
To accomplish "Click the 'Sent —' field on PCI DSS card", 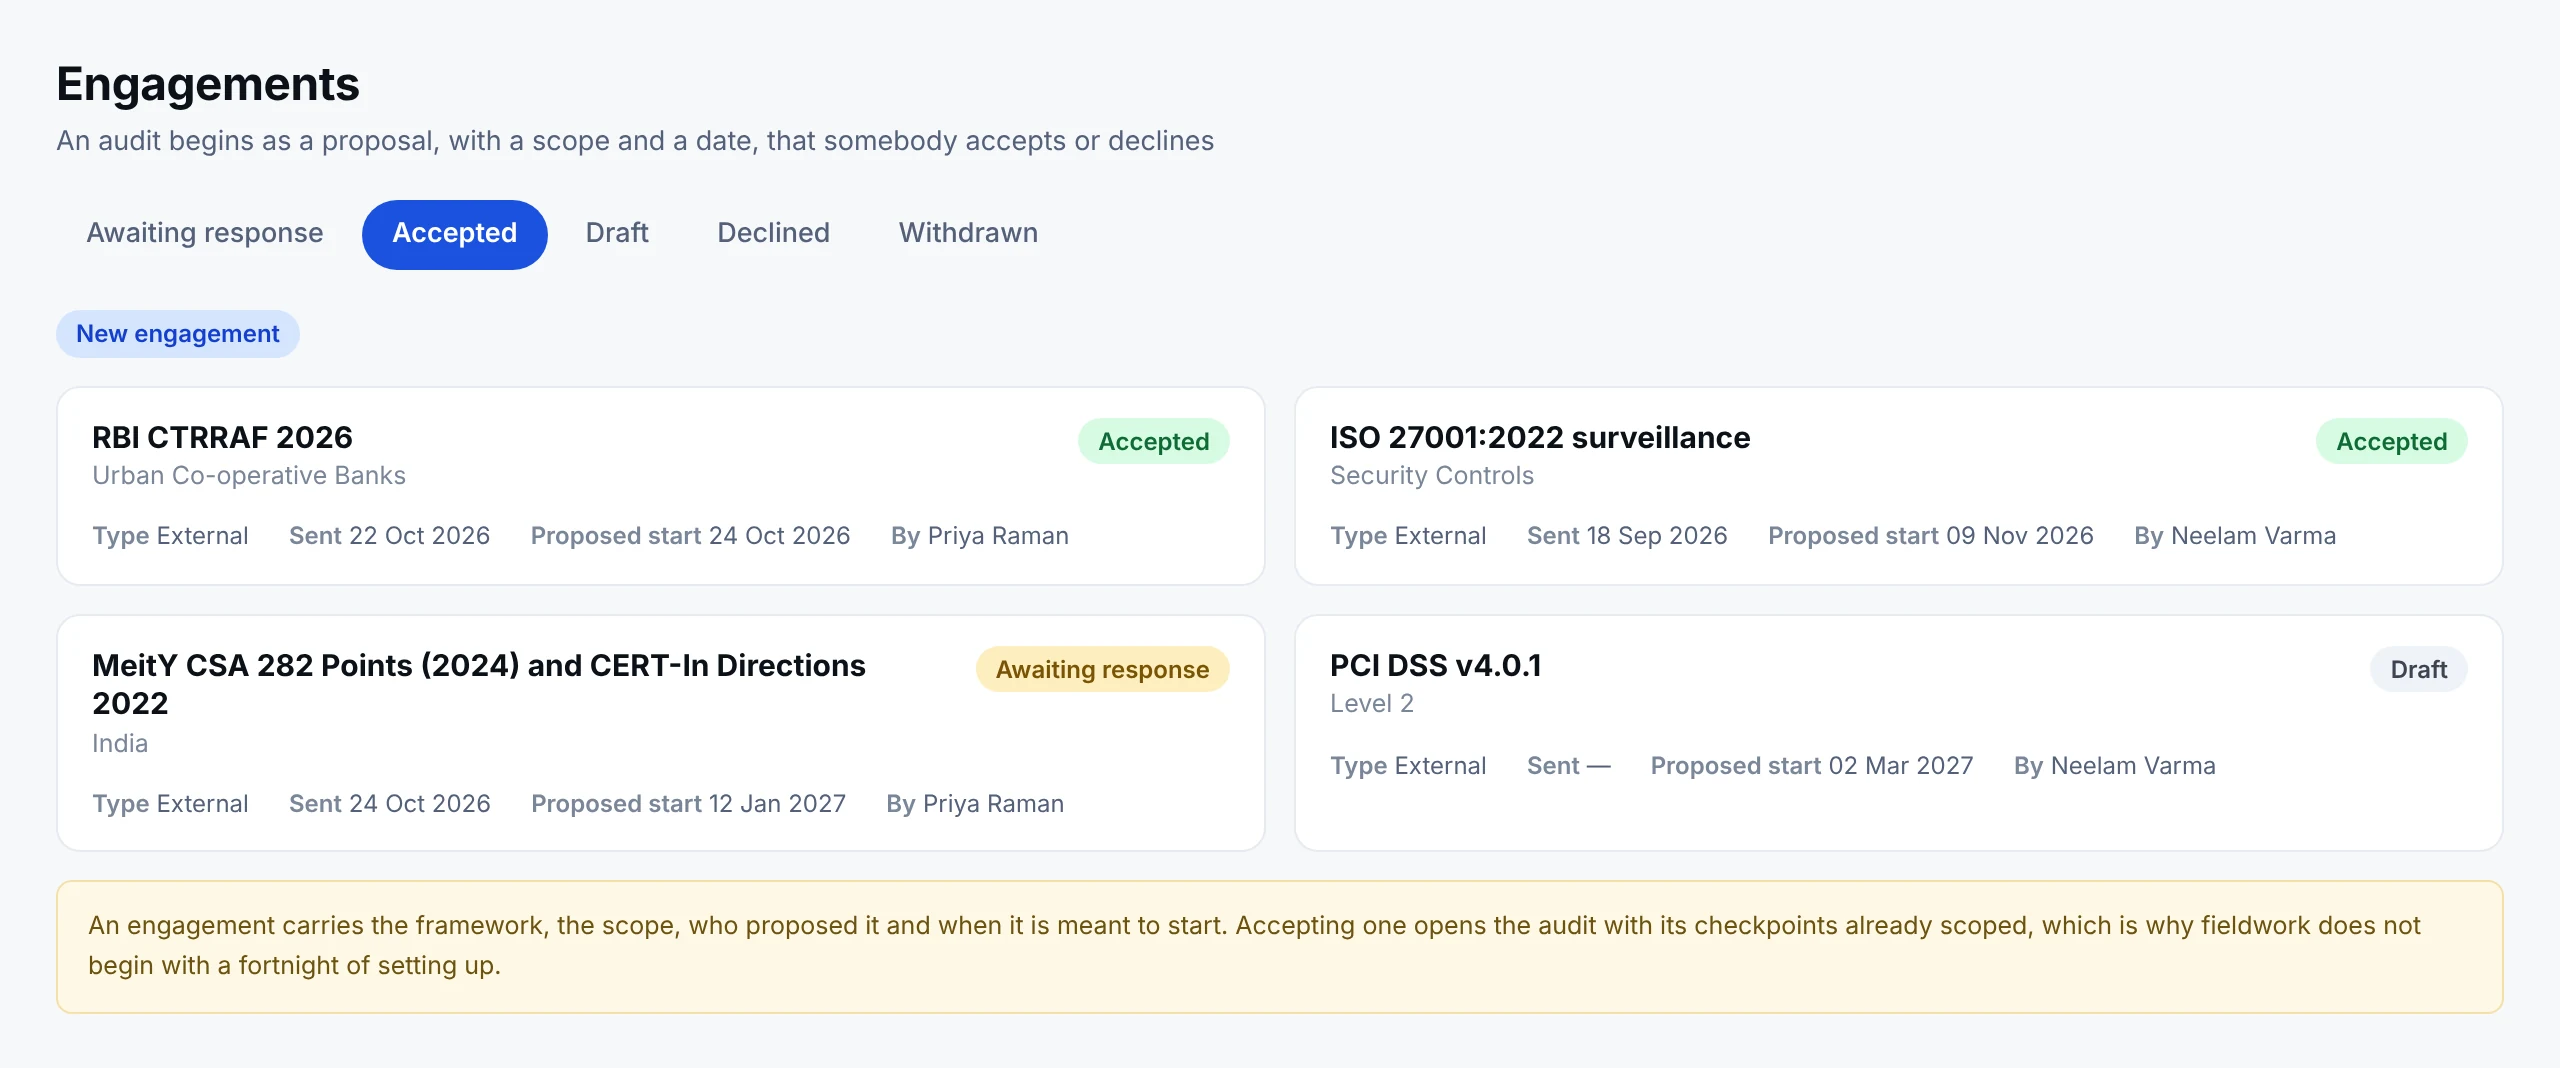I will [1569, 766].
